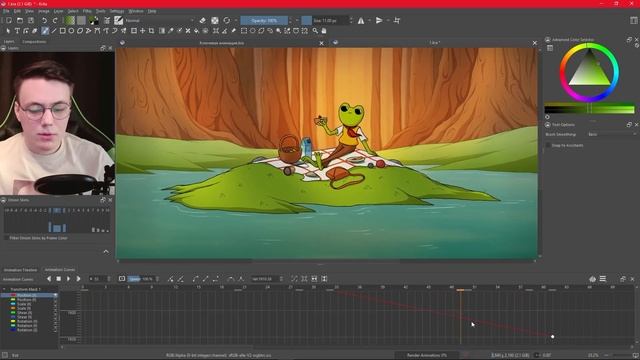Select the Freehand Brush tool
640x360 pixels.
point(45,31)
